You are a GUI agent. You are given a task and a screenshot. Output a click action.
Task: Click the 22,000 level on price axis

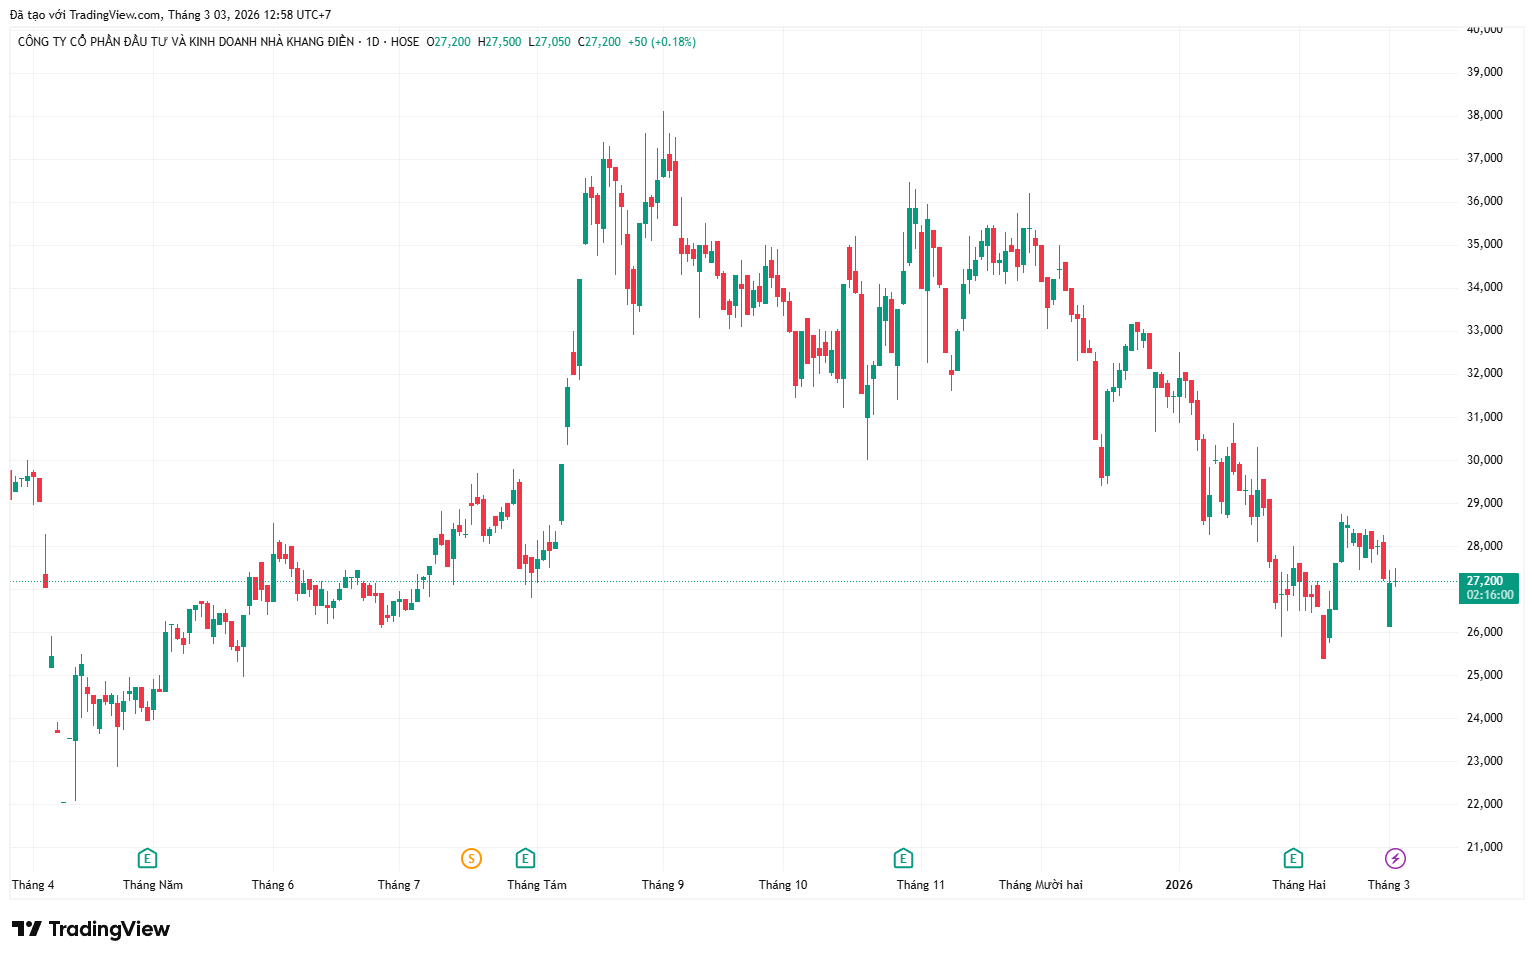click(1484, 804)
